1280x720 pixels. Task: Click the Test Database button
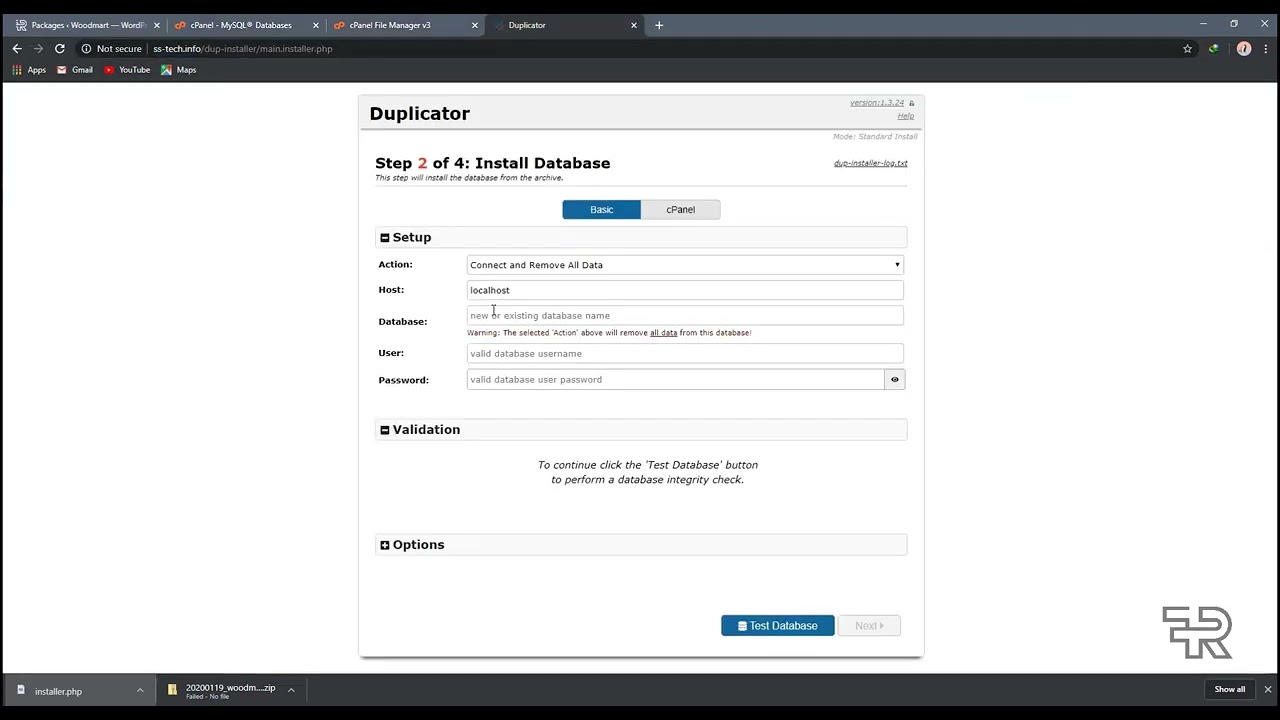777,626
